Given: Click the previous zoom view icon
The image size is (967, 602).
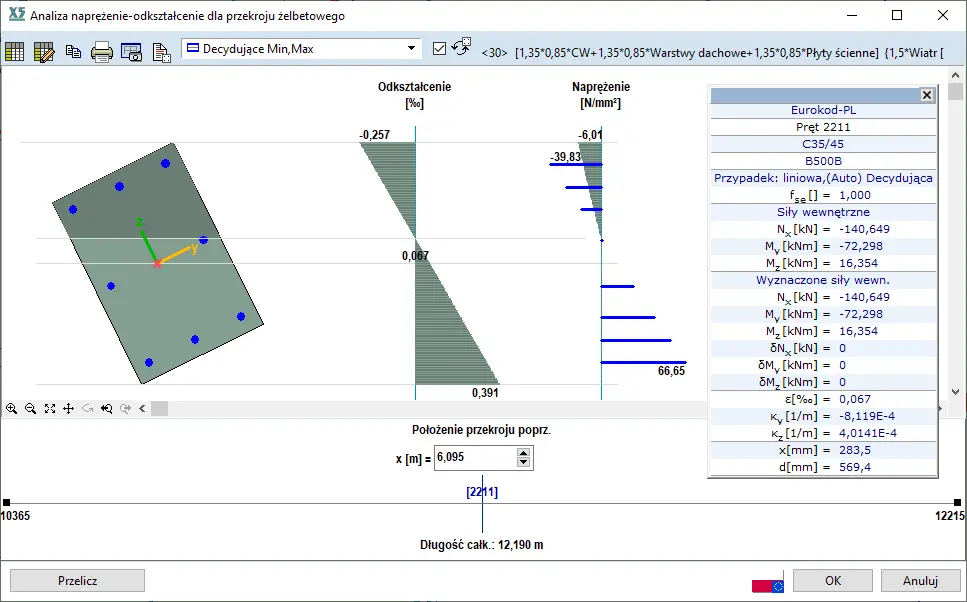Looking at the screenshot, I should 106,408.
